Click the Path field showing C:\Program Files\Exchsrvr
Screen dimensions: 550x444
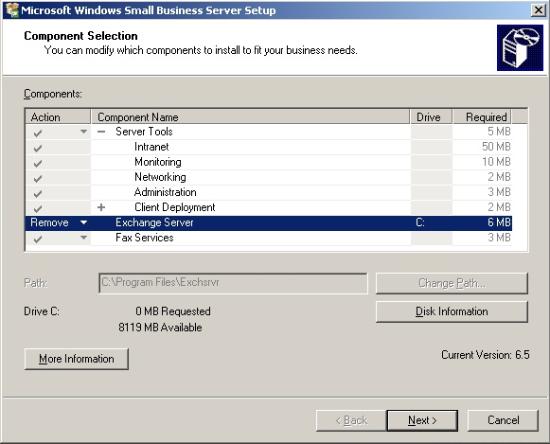point(233,283)
